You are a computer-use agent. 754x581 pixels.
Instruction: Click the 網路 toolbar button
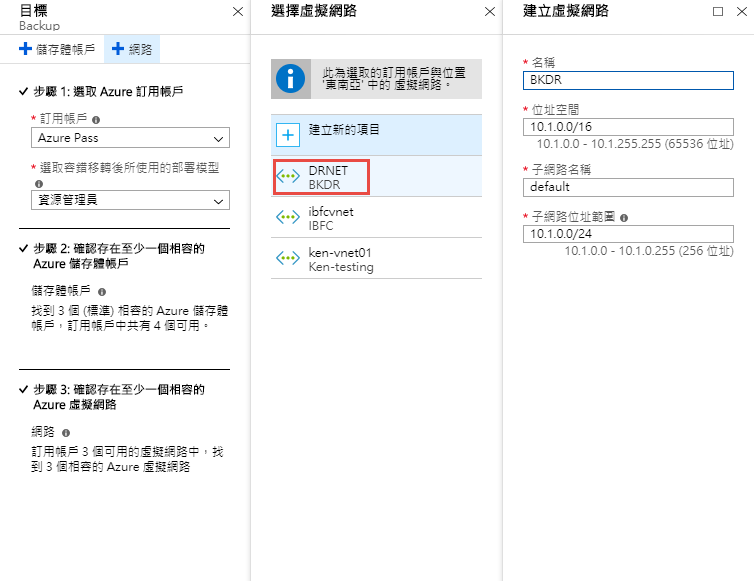tap(132, 49)
